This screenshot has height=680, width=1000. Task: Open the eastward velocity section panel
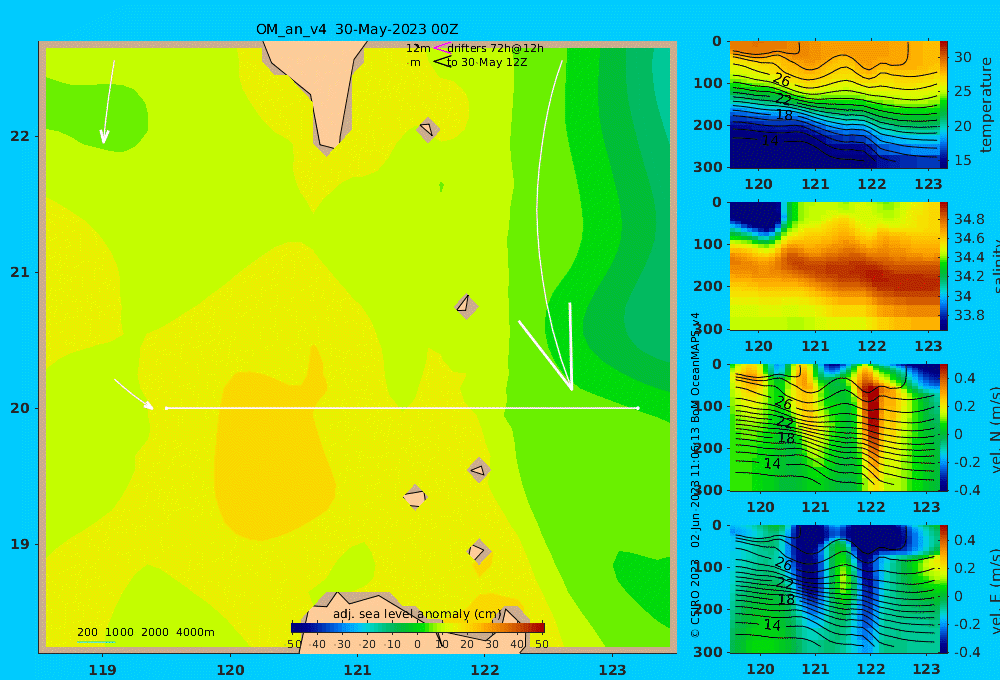tap(834, 589)
